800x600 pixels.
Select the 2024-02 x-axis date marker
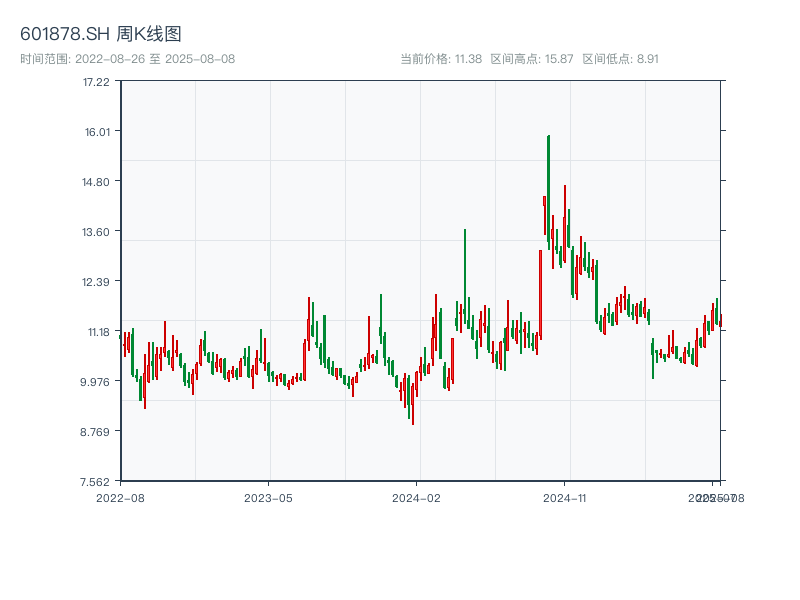417,497
